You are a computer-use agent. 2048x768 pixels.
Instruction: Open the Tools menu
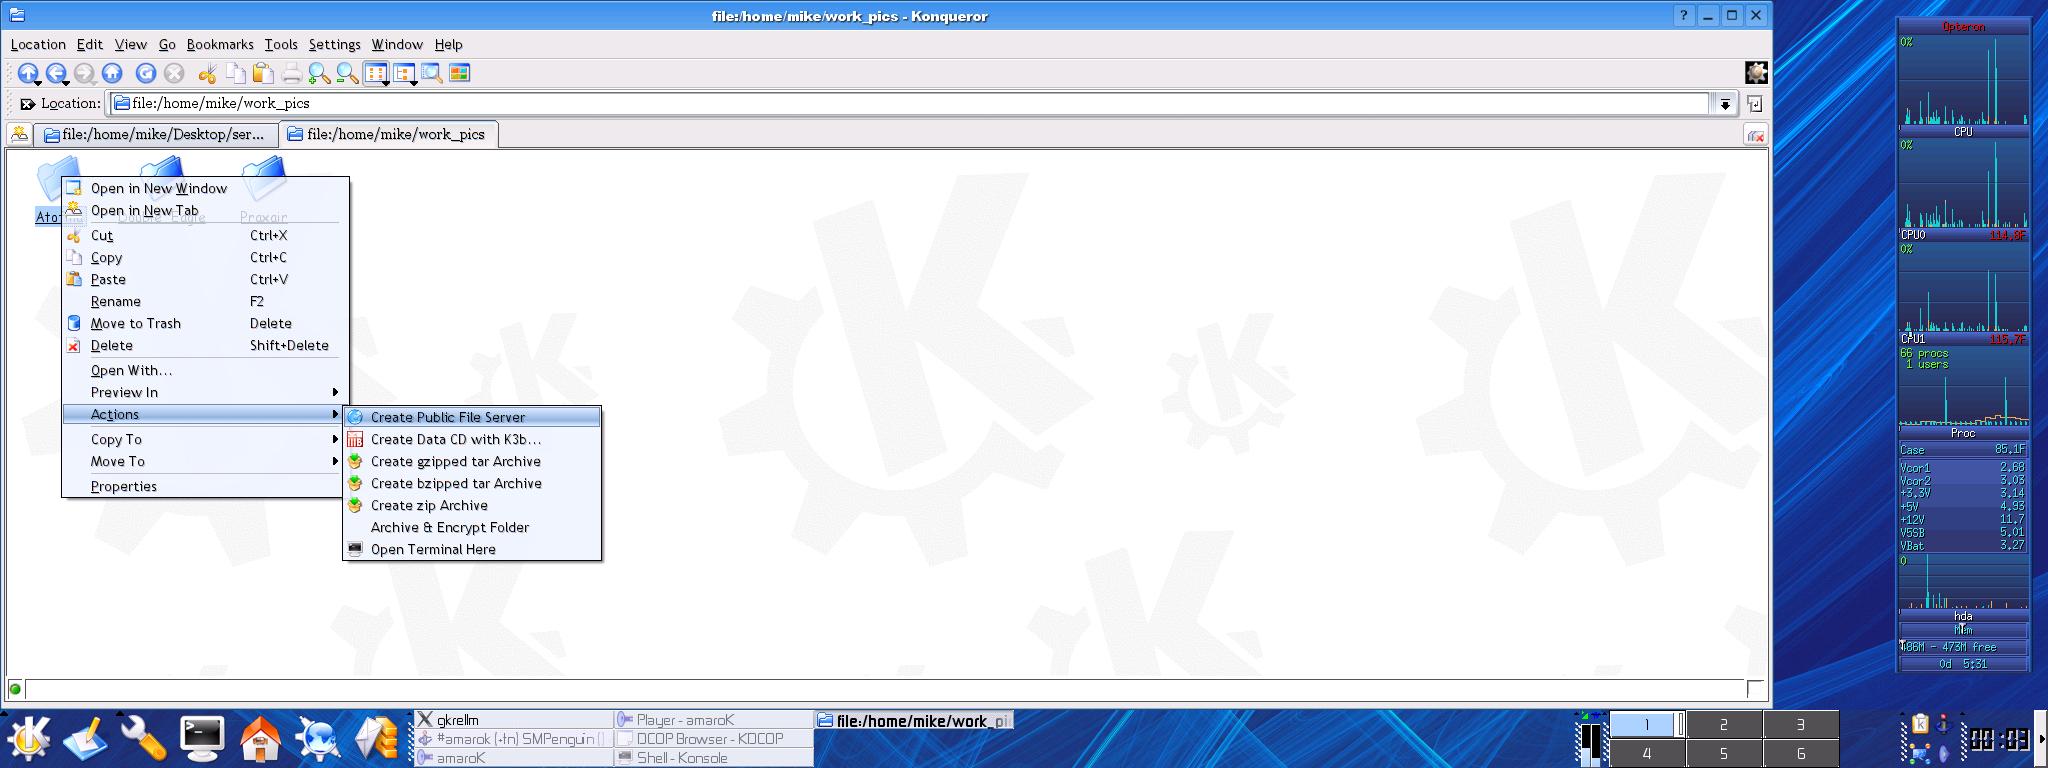281,44
